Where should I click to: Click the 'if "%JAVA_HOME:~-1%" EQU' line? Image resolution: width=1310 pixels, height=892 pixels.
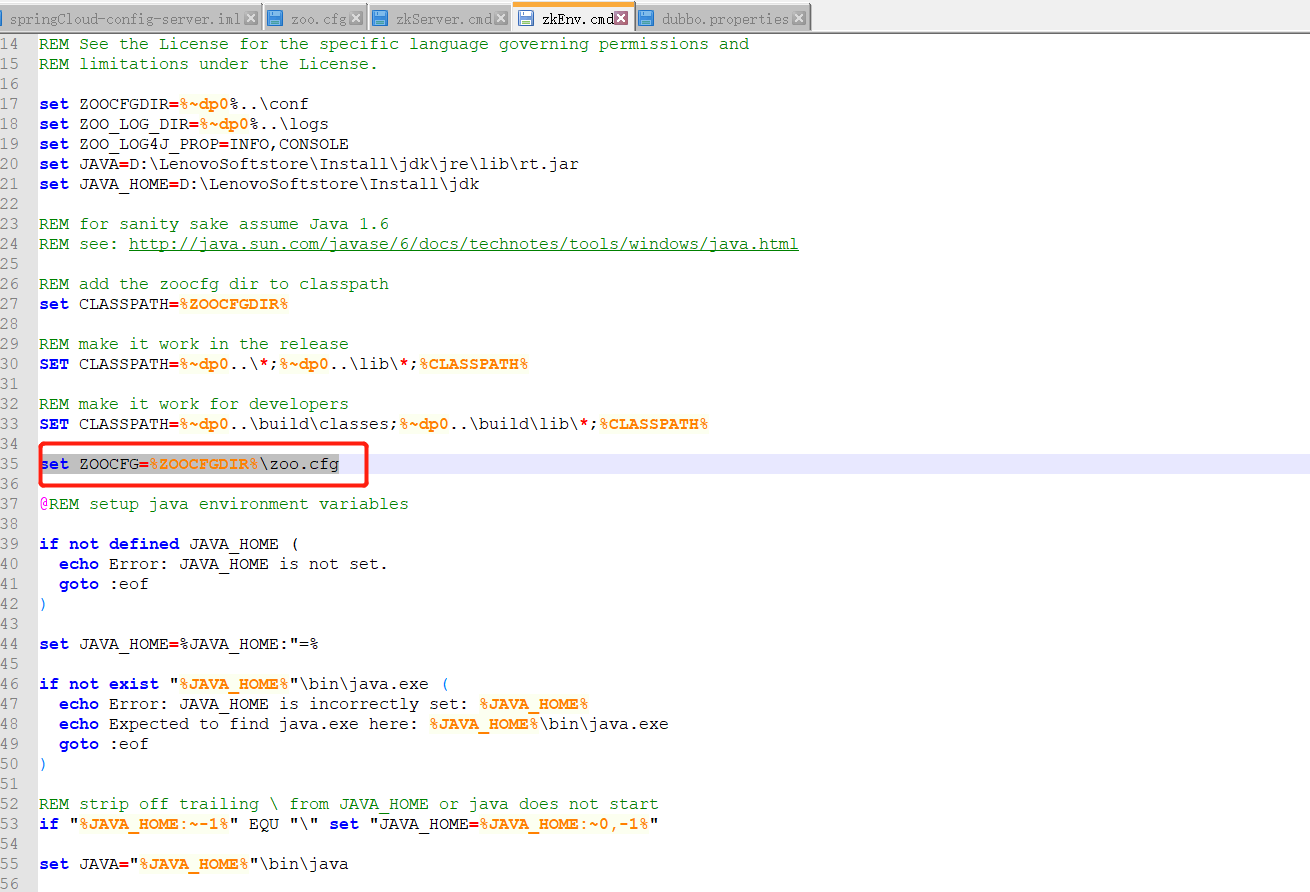(349, 824)
